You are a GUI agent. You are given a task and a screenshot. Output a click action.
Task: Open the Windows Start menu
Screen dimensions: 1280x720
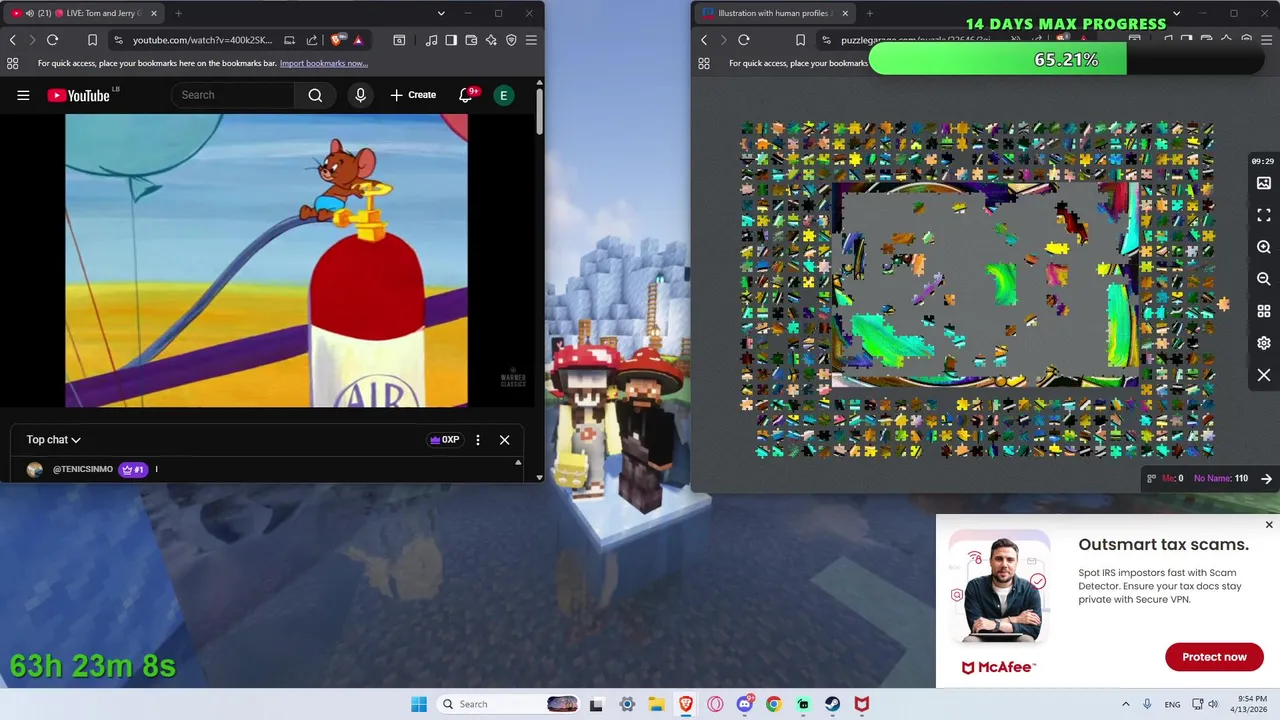[419, 704]
